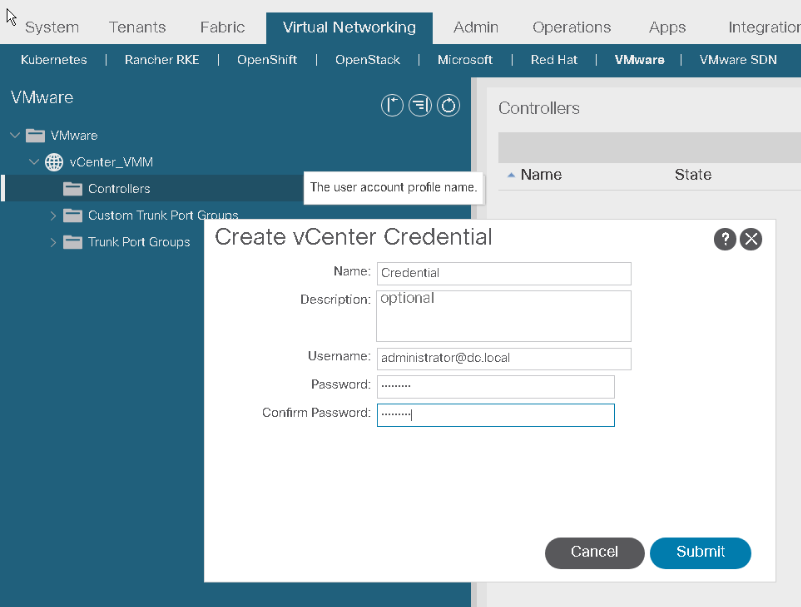Click the VMware navigation pane title
801x607 pixels.
tap(42, 97)
